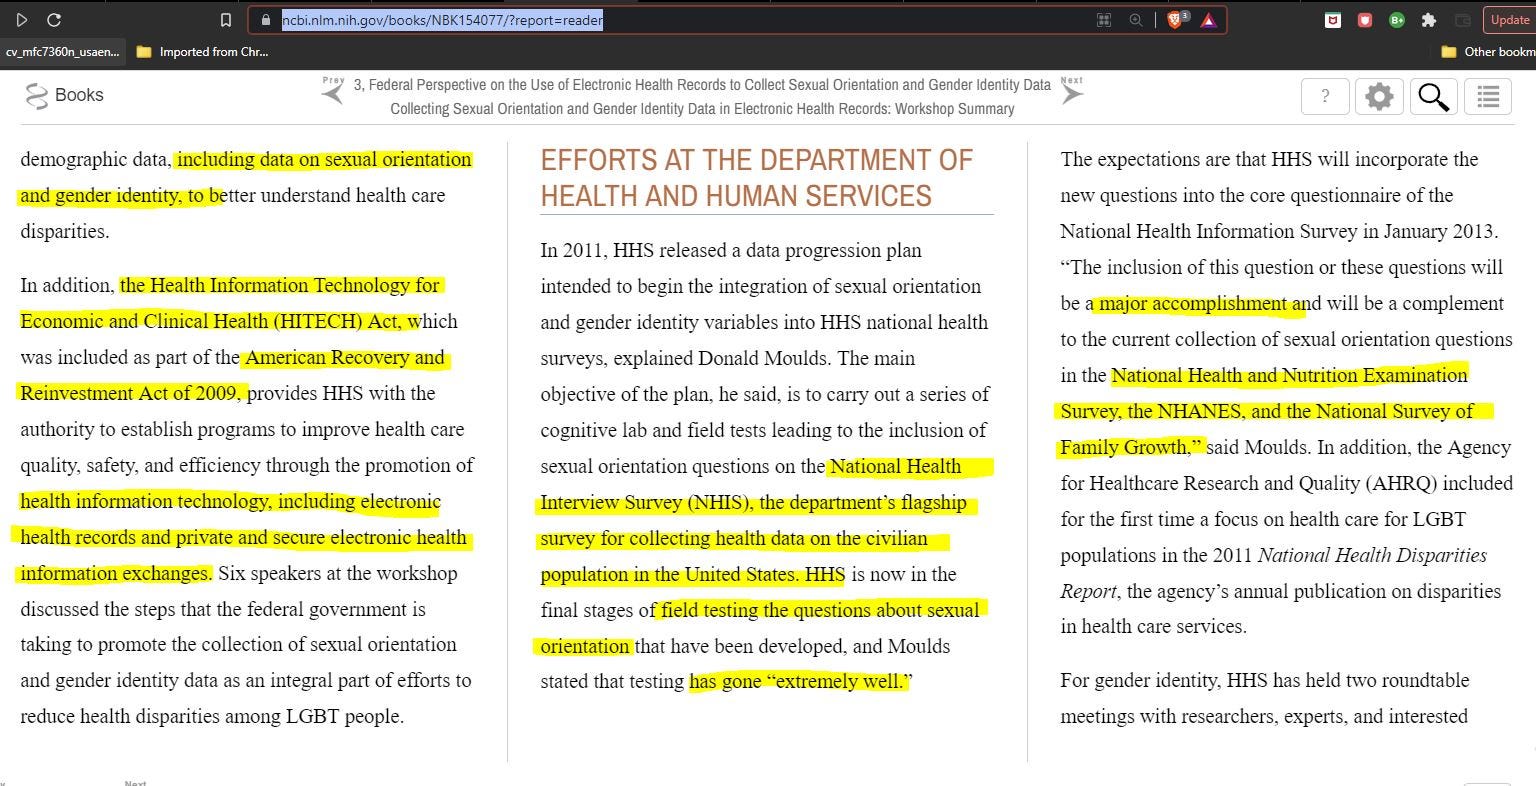Open the table of contents list icon

(x=1488, y=96)
